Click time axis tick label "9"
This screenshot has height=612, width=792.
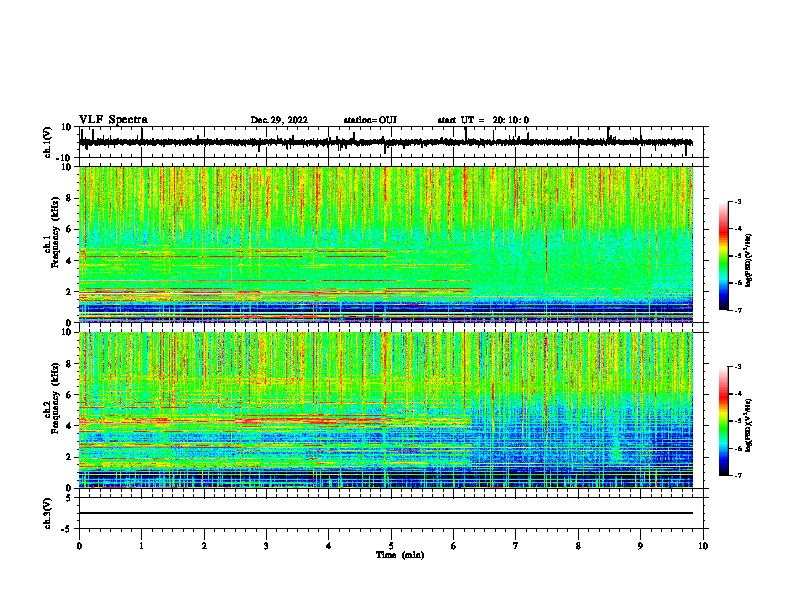pyautogui.click(x=640, y=546)
